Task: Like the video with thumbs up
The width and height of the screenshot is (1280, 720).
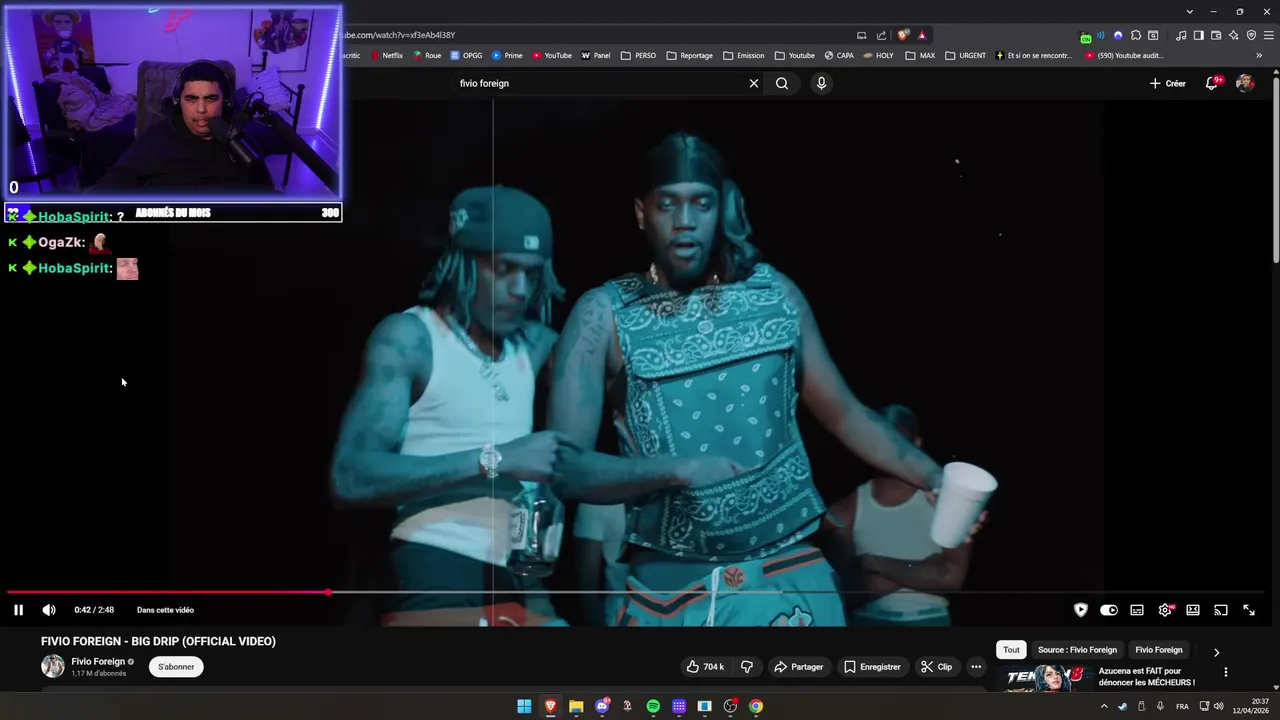Action: pyautogui.click(x=704, y=667)
